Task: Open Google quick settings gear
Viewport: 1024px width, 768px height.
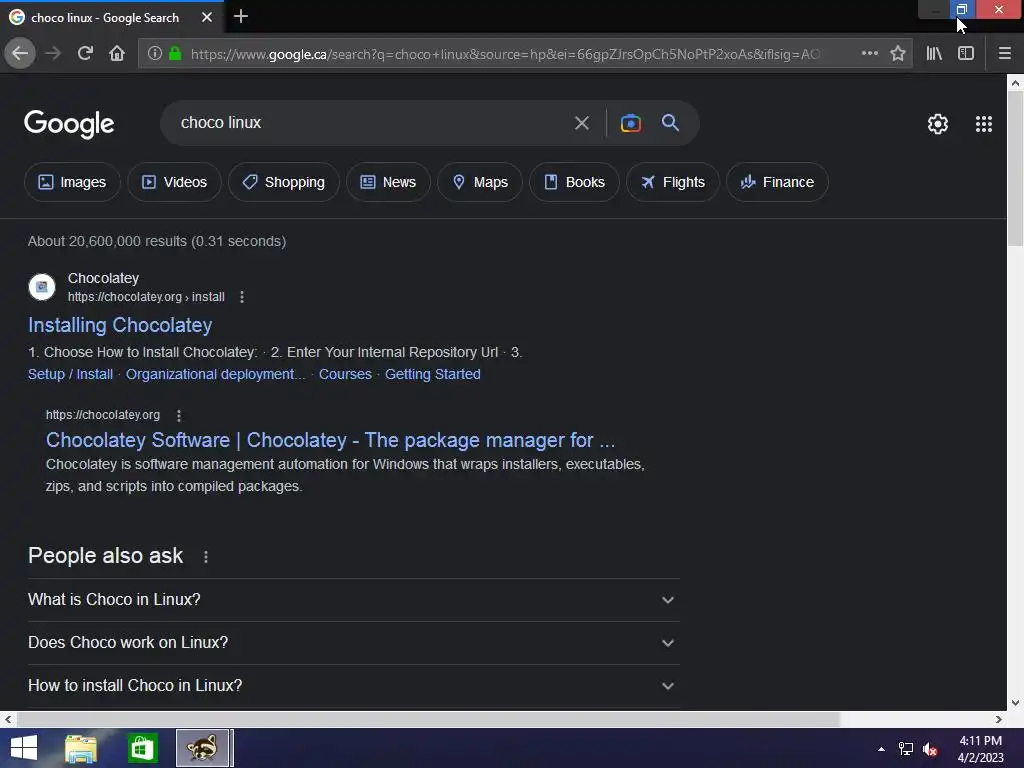Action: (938, 124)
